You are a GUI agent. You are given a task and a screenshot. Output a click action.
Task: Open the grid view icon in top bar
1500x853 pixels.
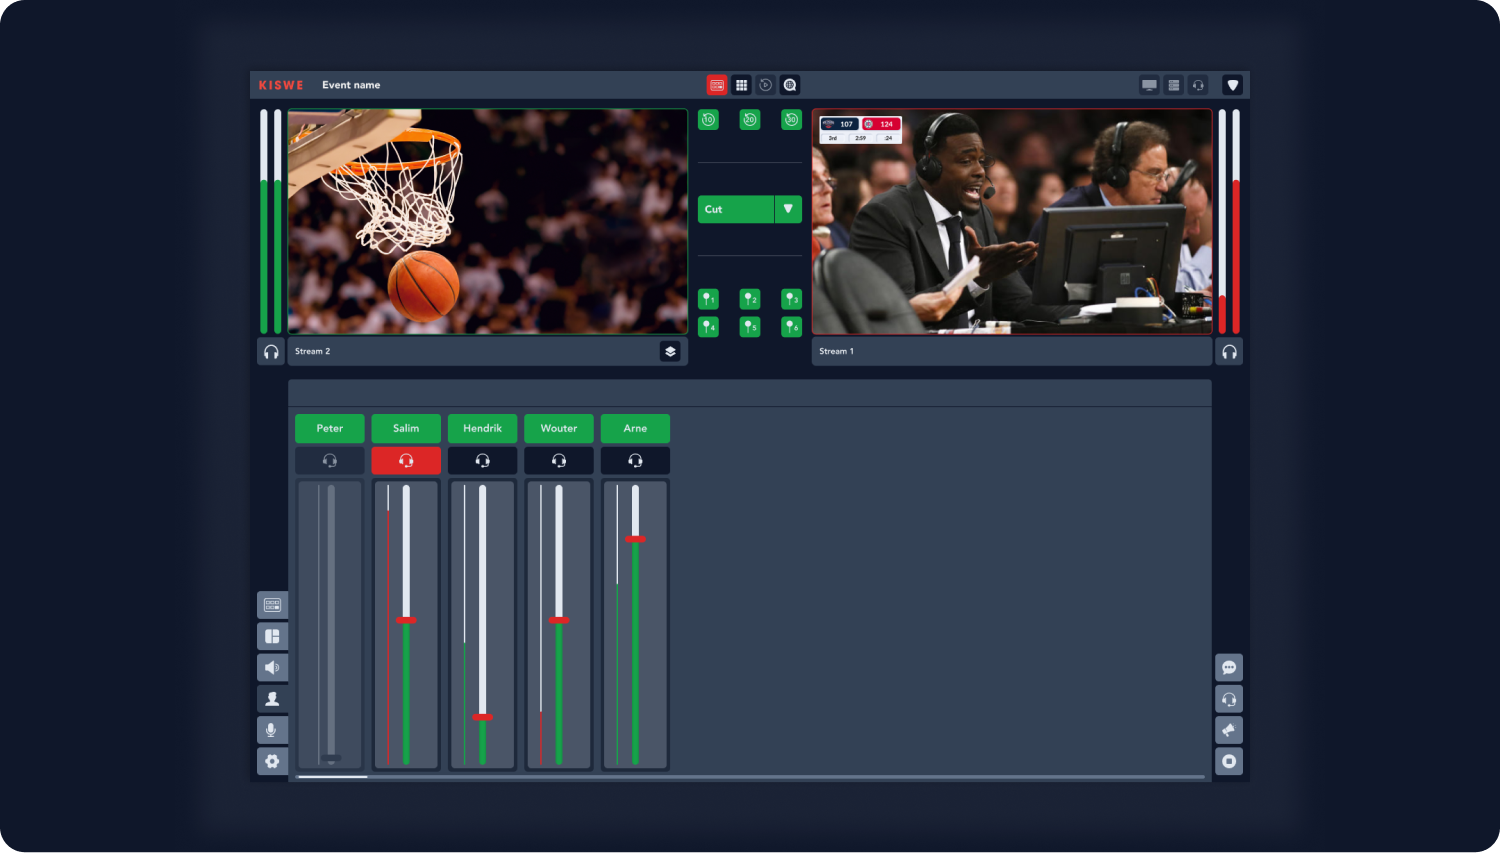coord(741,85)
